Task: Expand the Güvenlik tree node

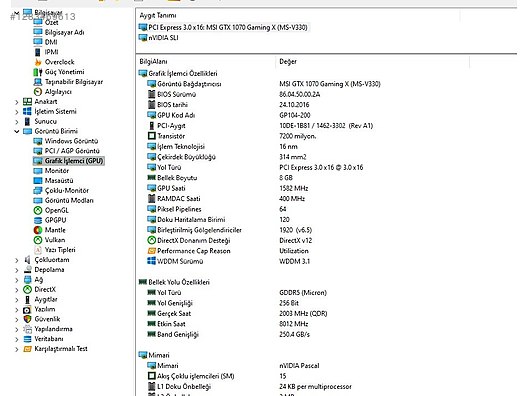Action: [x=16, y=320]
